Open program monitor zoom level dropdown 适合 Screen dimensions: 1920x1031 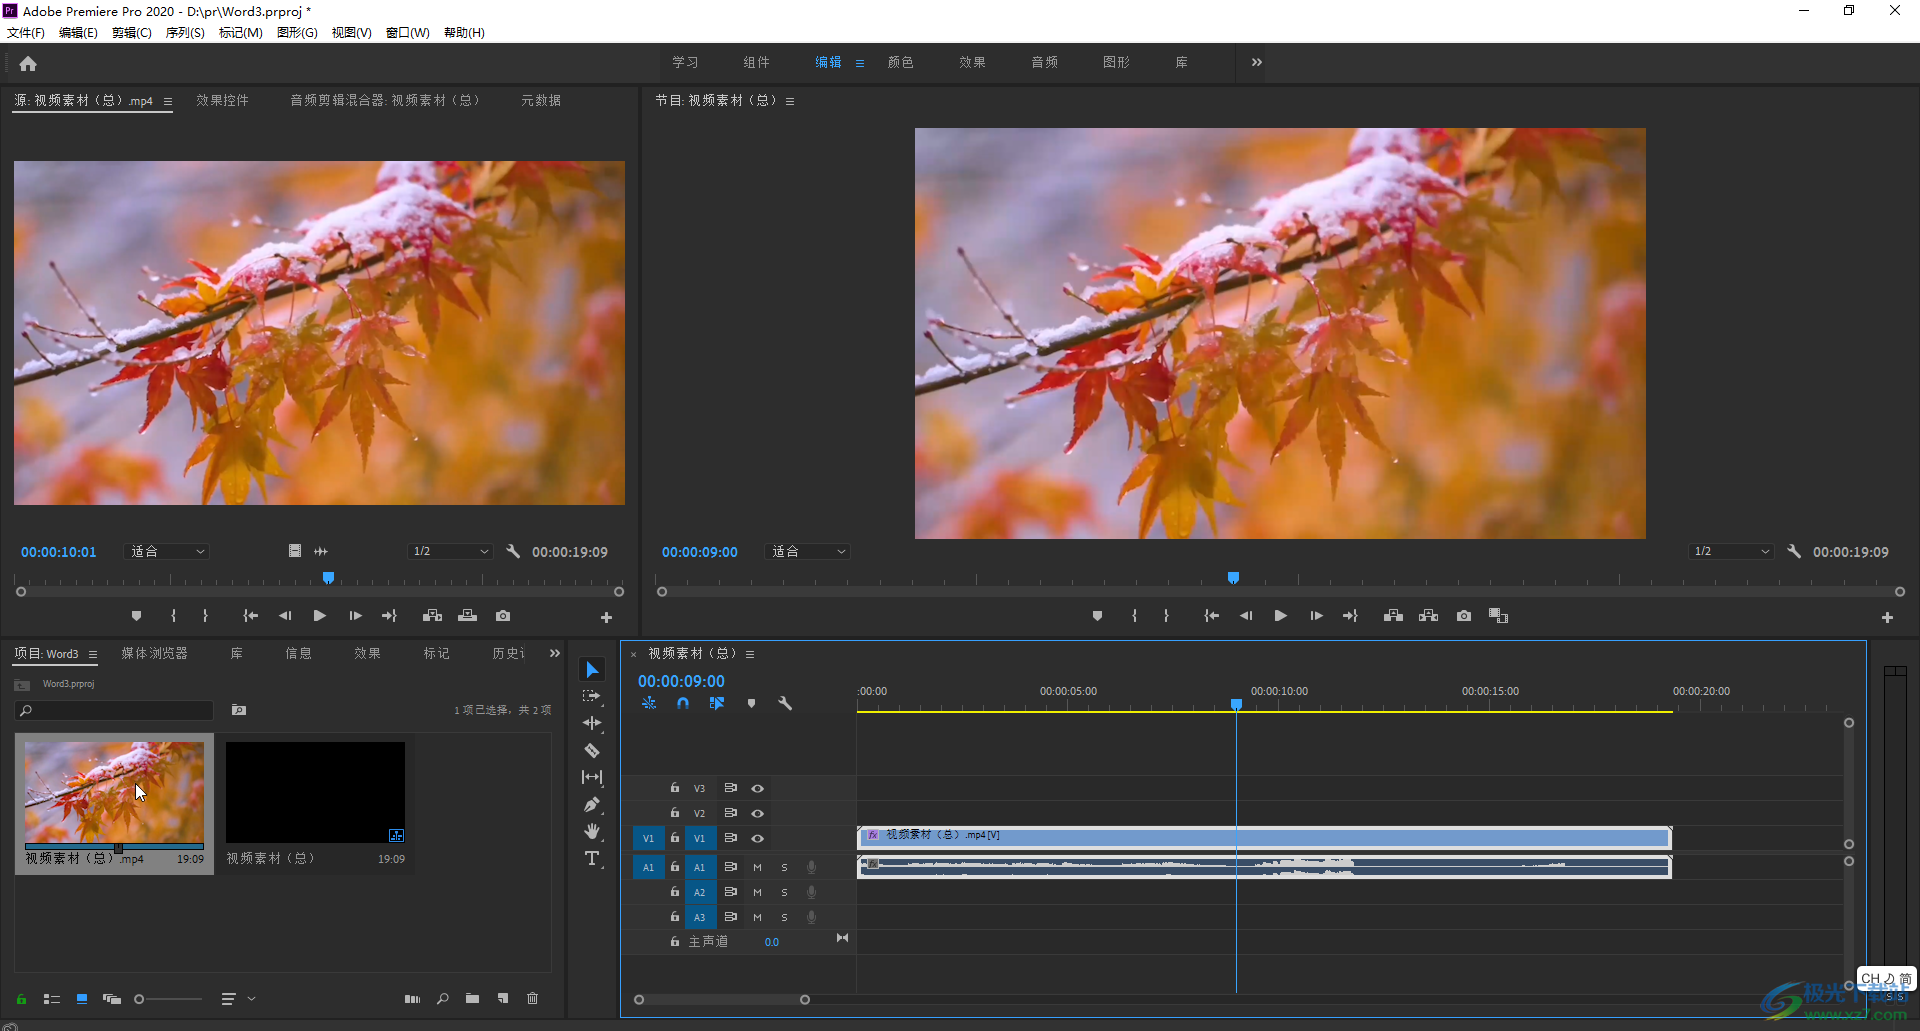click(x=808, y=551)
